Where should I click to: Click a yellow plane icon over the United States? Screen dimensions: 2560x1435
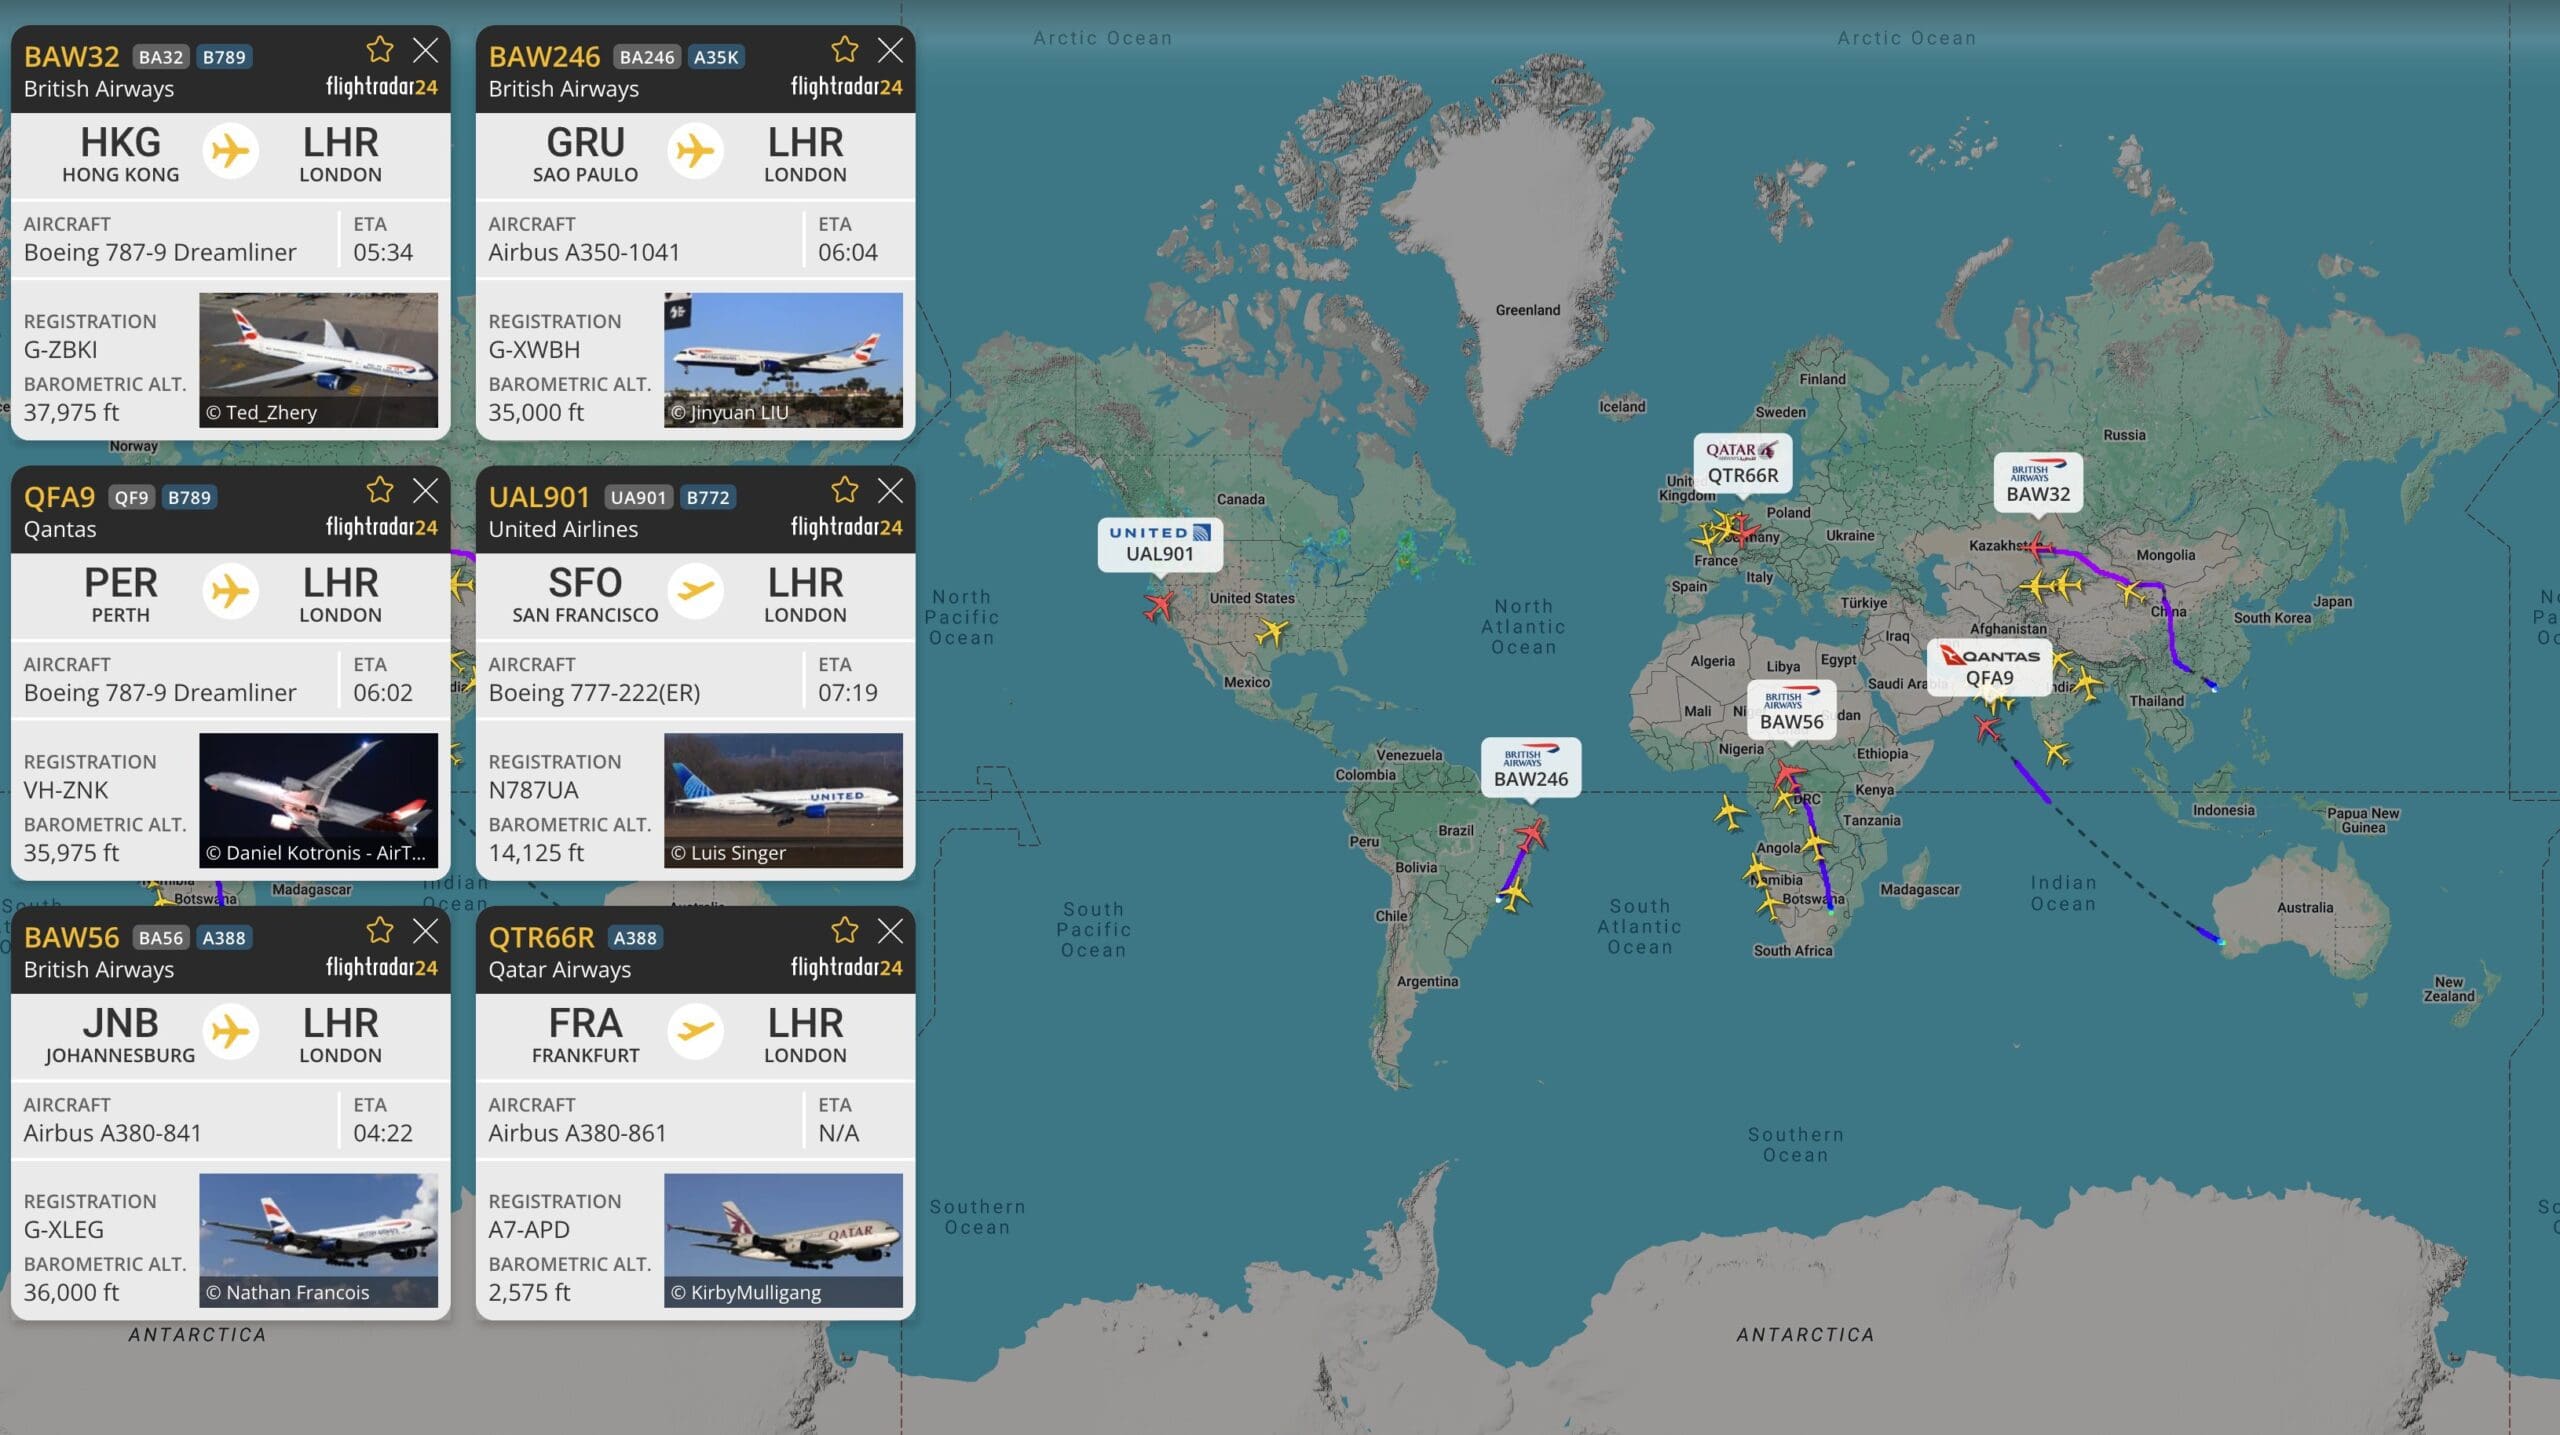click(x=1275, y=632)
